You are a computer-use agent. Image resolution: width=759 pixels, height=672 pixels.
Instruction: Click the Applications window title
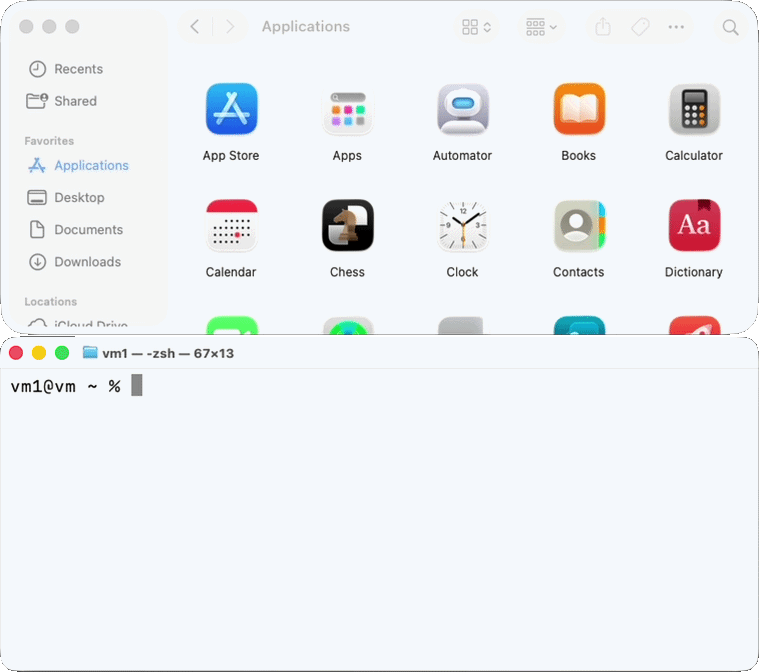tap(306, 27)
